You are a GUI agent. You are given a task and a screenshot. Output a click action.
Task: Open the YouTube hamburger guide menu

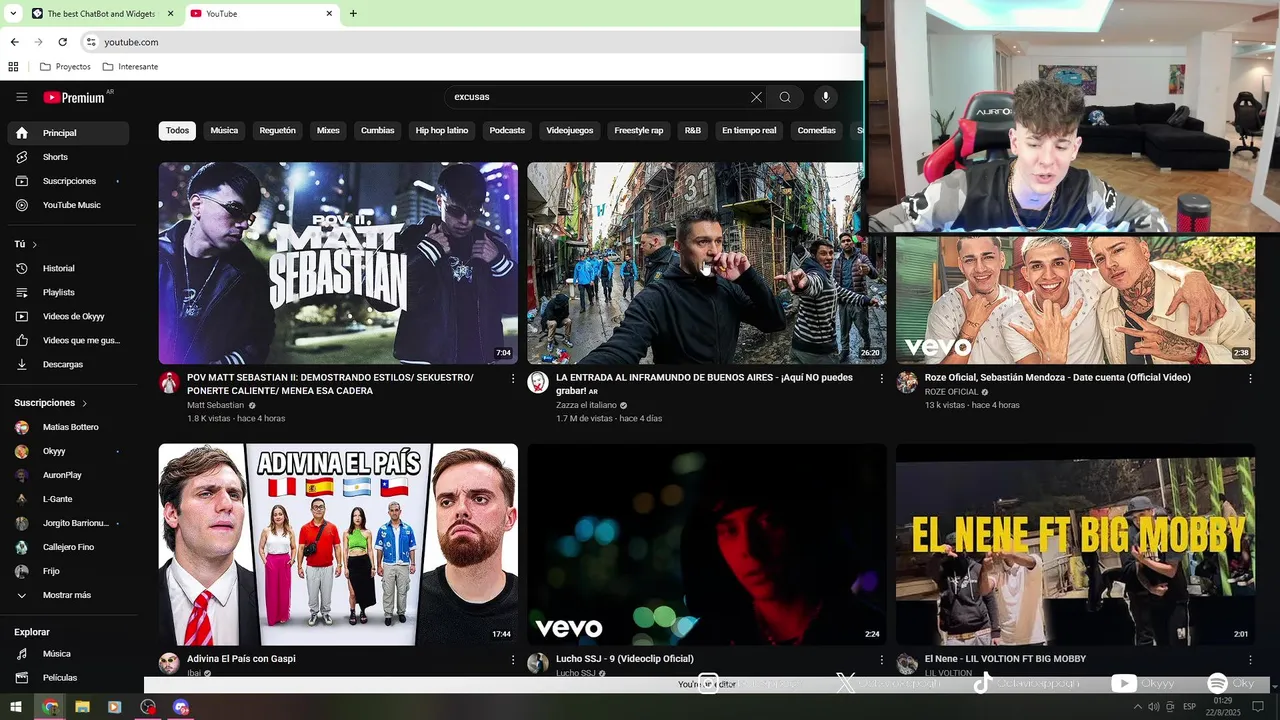click(21, 97)
